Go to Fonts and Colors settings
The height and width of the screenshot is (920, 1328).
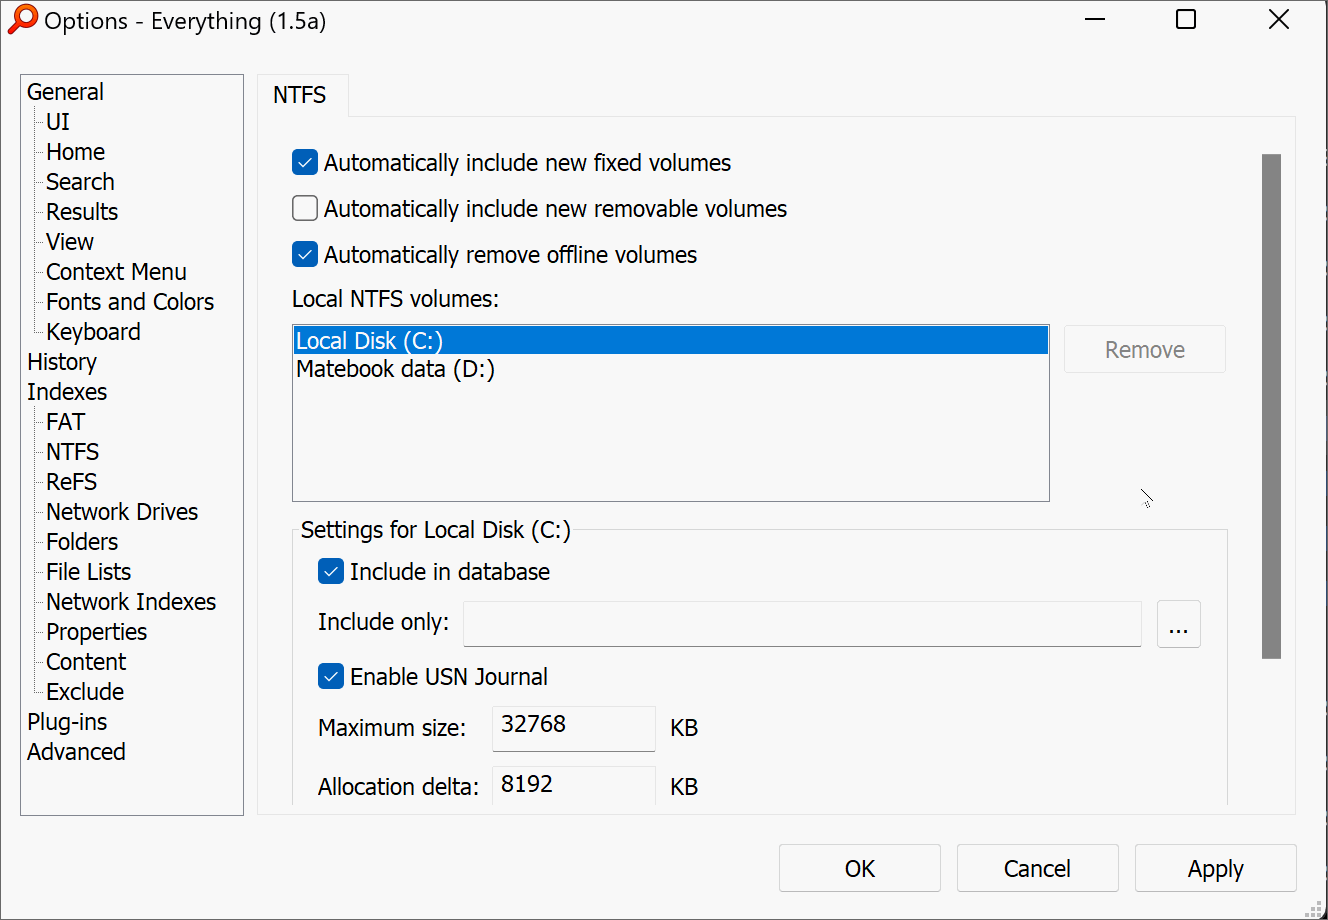130,302
